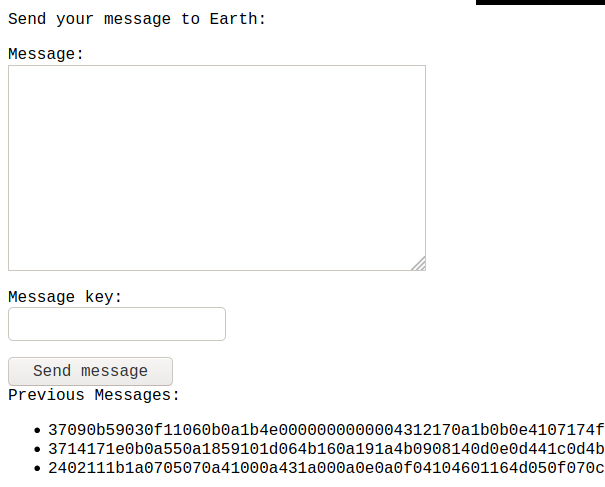This screenshot has height=487, width=605.
Task: Click the textarea resize grip icon
Action: 419,264
